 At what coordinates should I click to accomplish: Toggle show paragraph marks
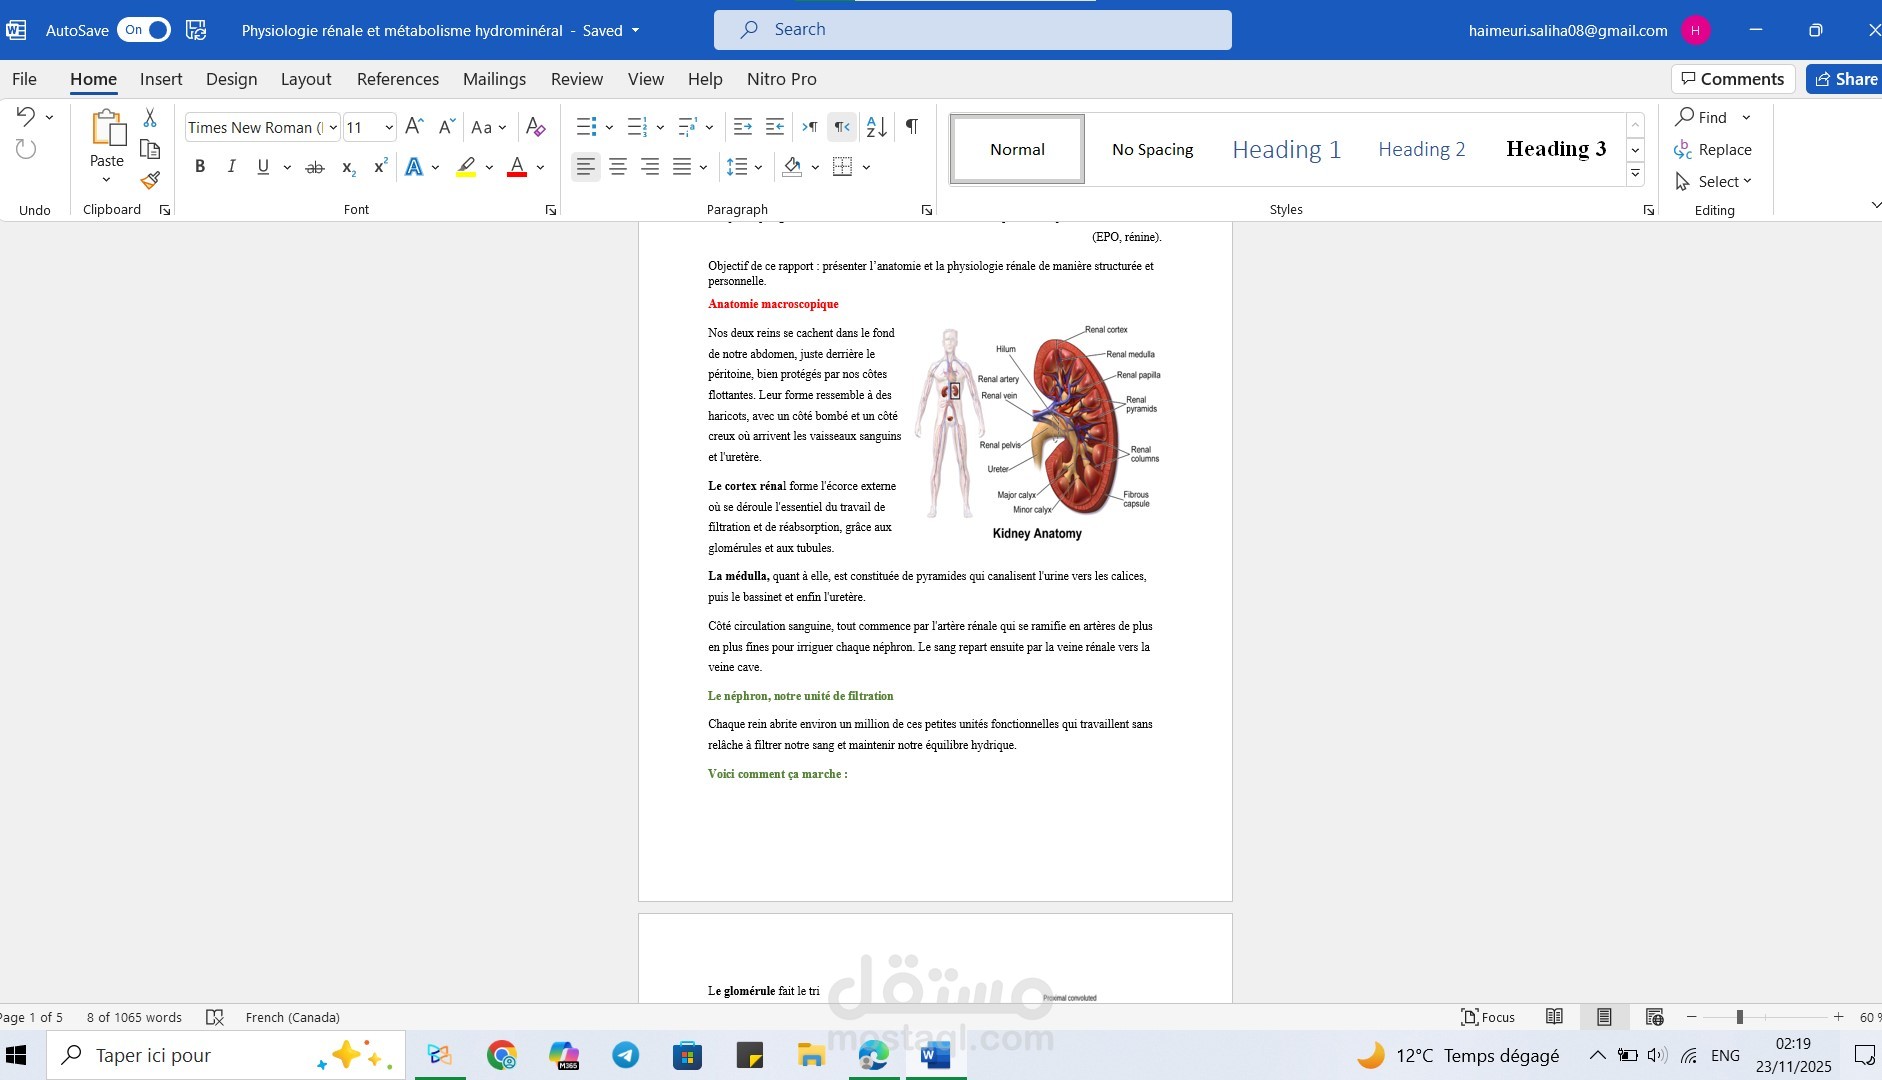click(x=911, y=127)
